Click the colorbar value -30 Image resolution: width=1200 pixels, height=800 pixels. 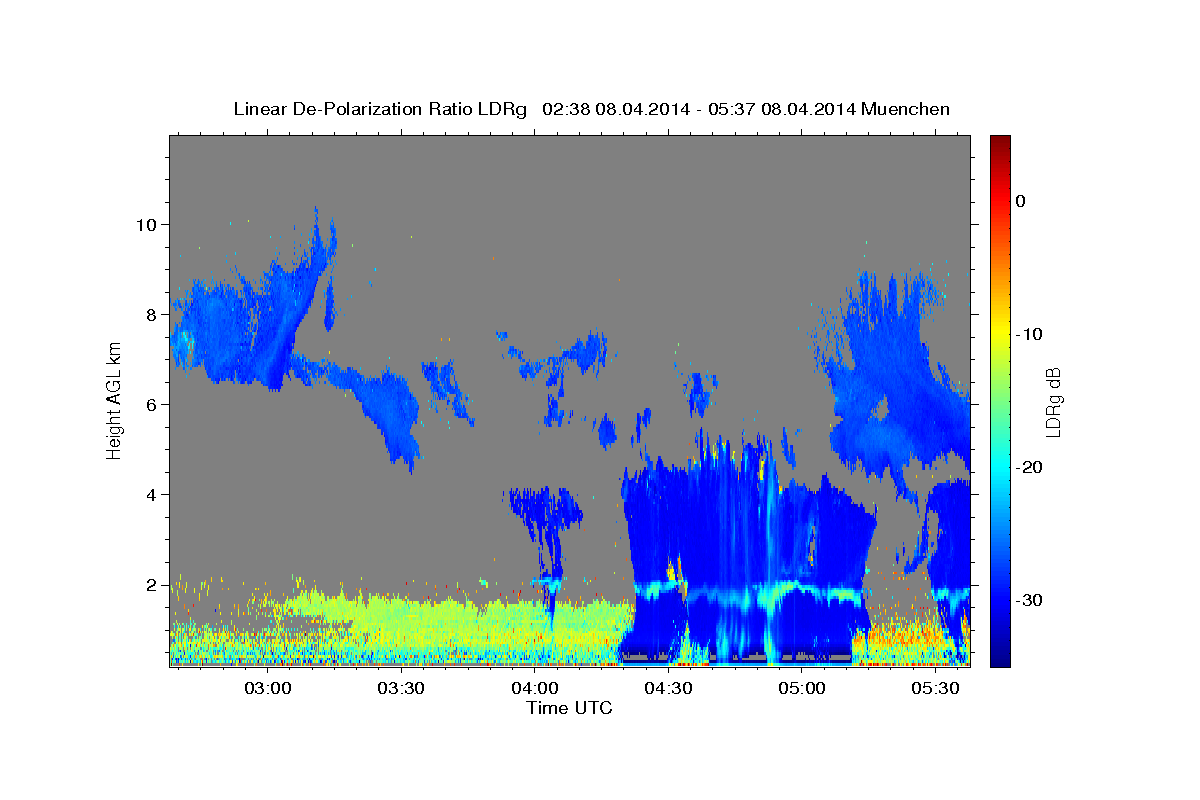[x=1030, y=600]
